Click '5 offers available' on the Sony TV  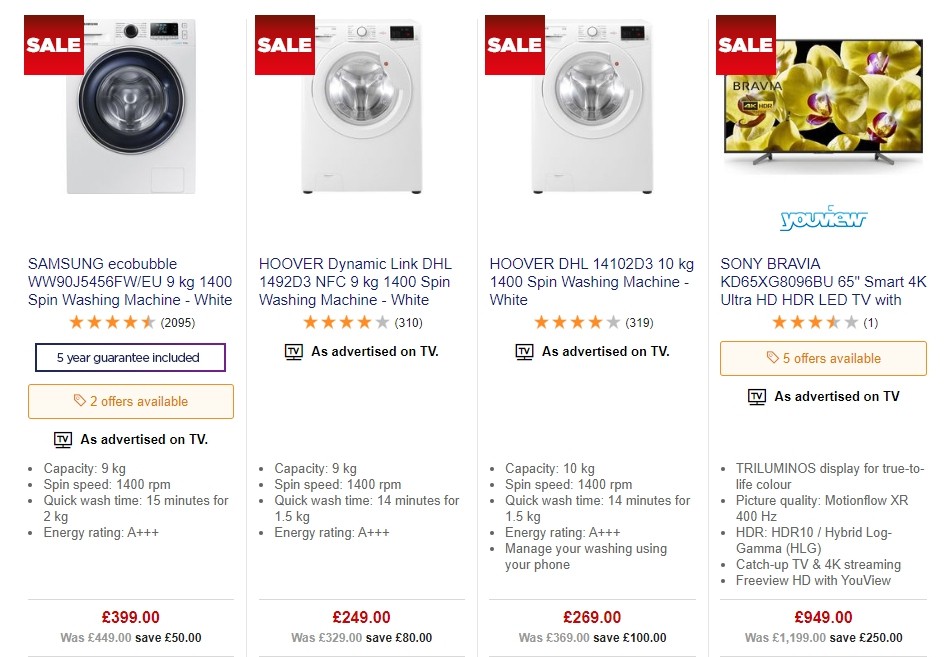click(822, 358)
